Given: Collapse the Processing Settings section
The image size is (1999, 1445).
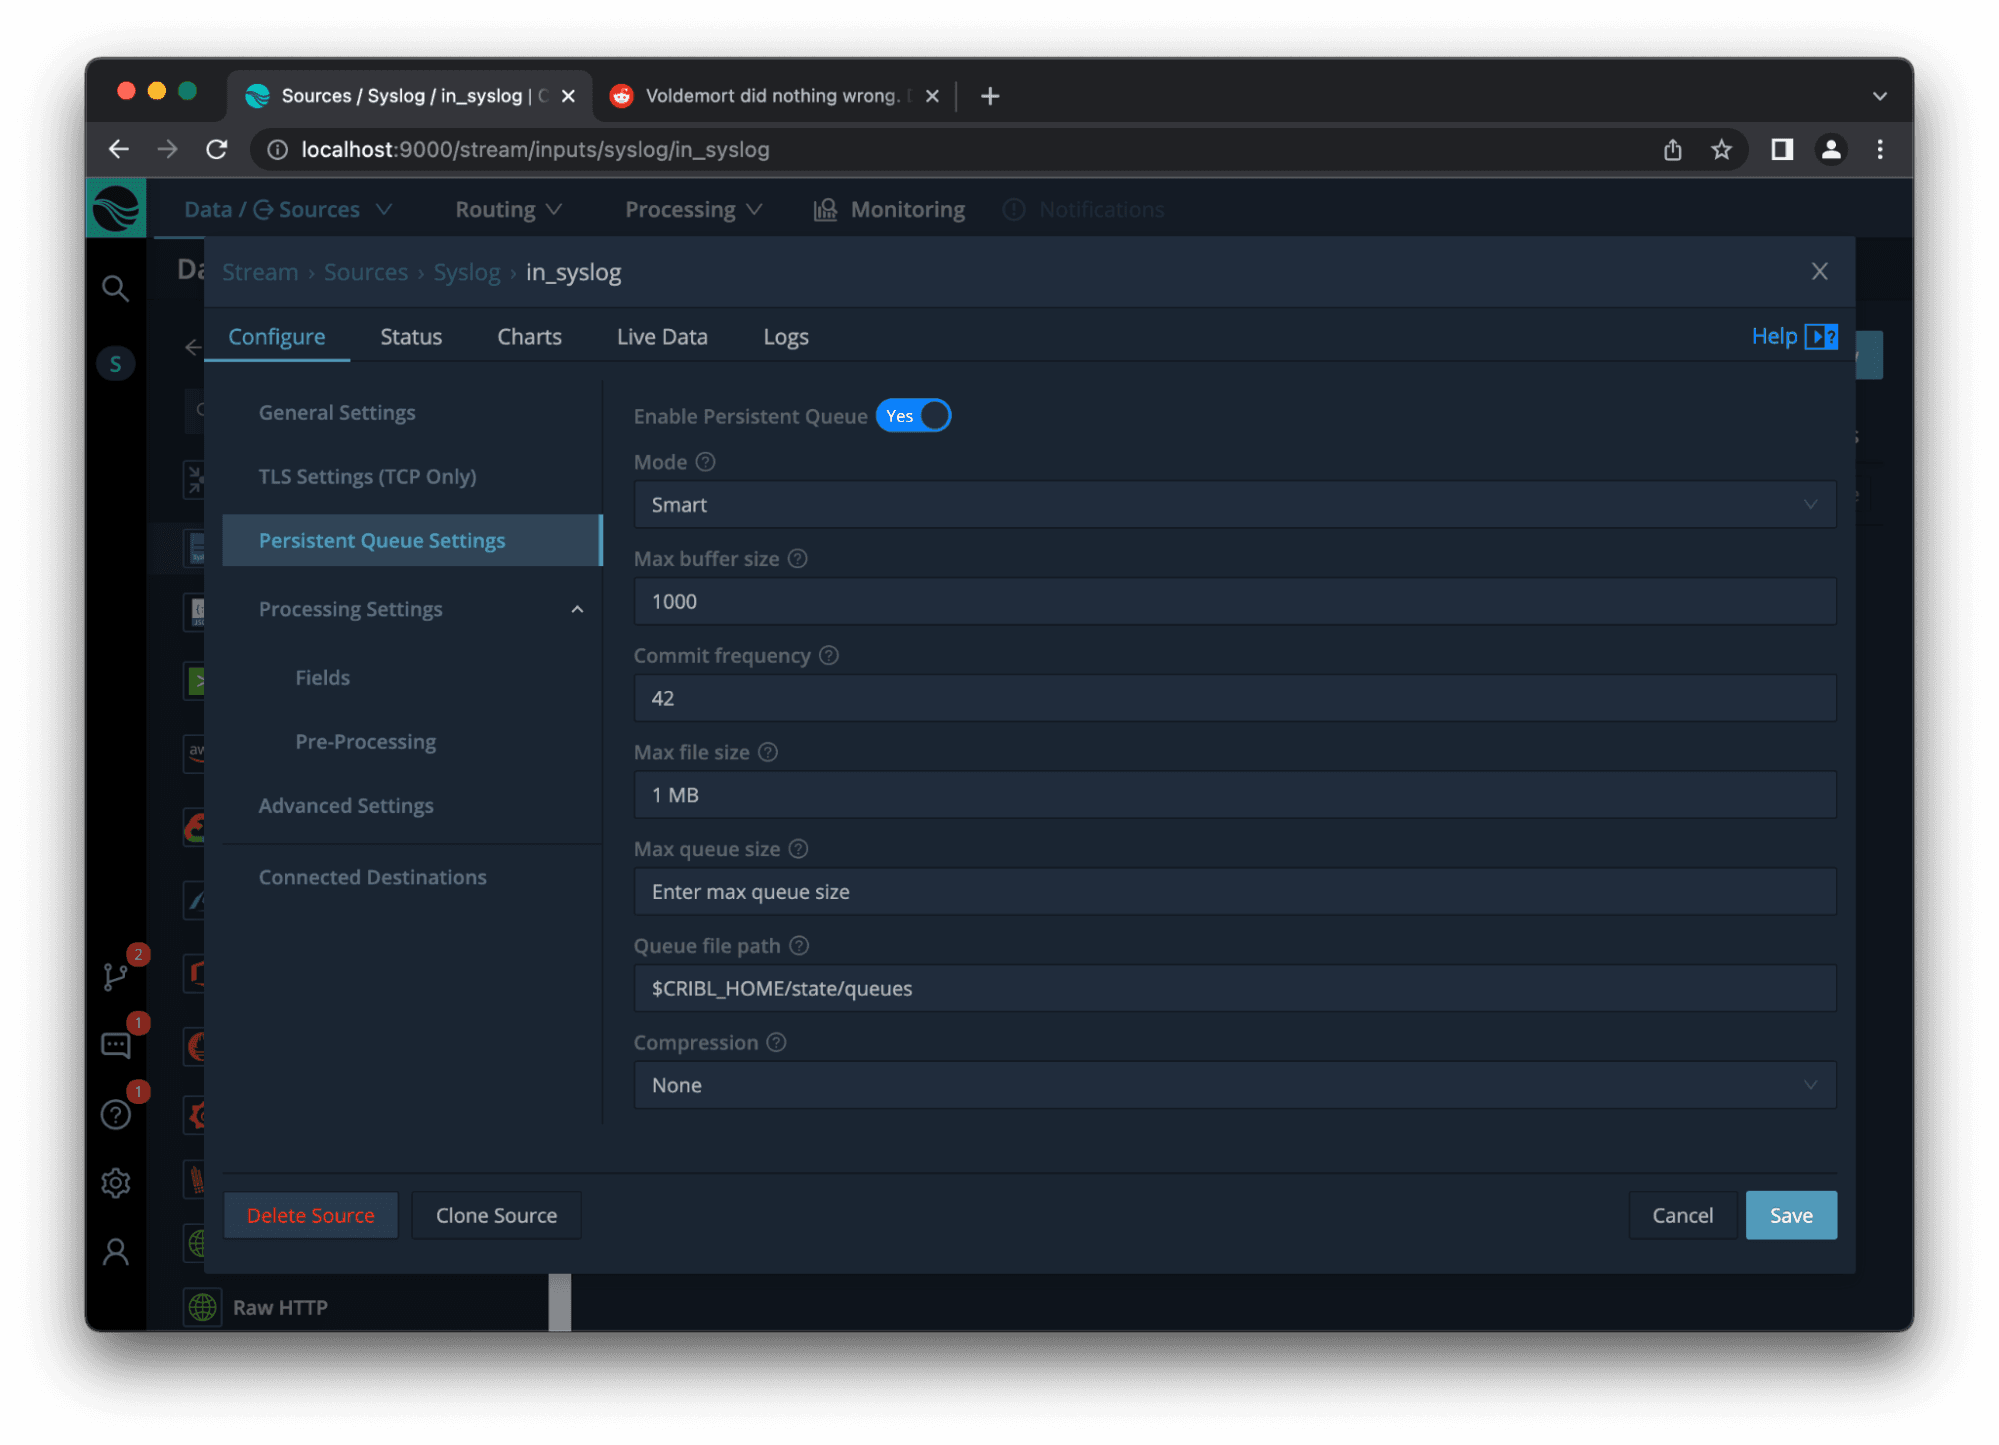Looking at the screenshot, I should tap(577, 609).
